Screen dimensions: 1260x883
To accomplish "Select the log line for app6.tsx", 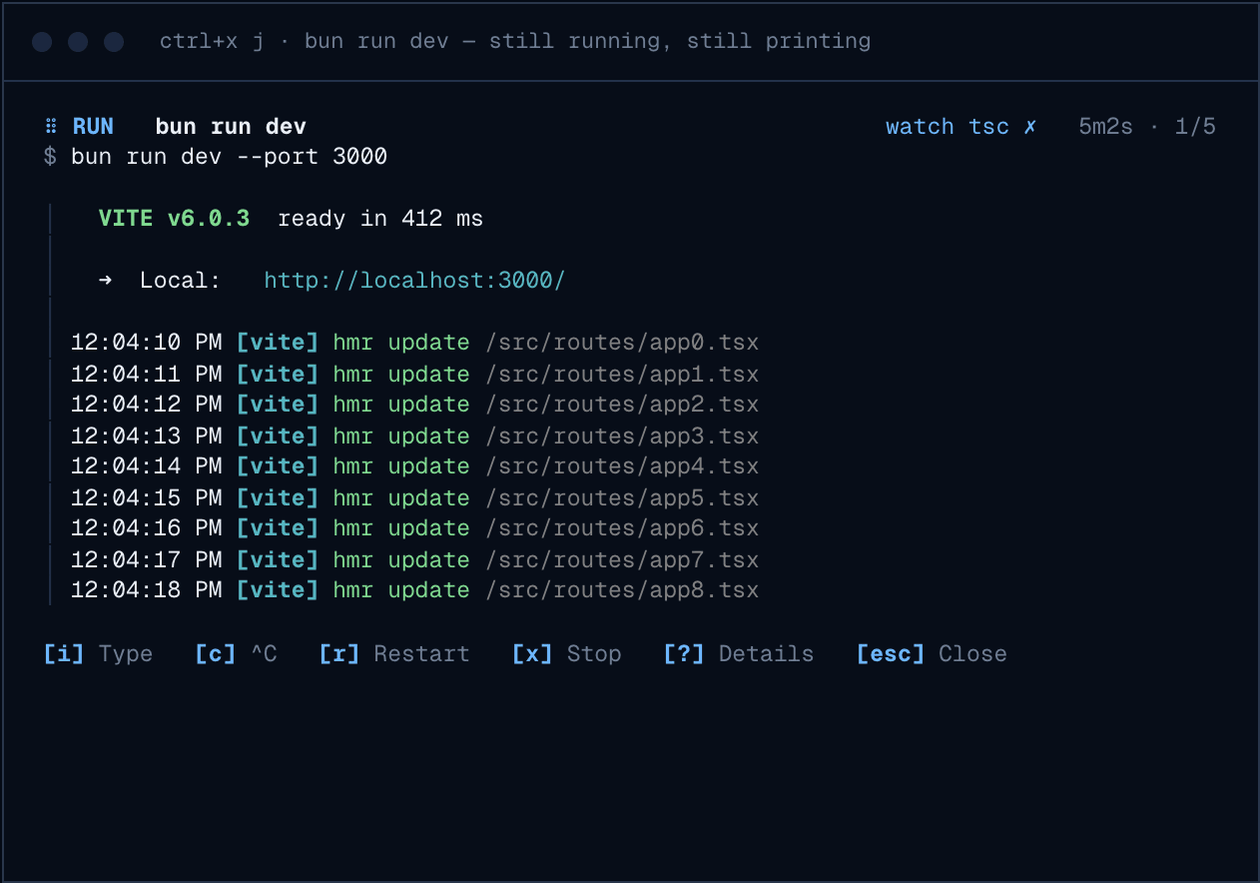I will [415, 528].
